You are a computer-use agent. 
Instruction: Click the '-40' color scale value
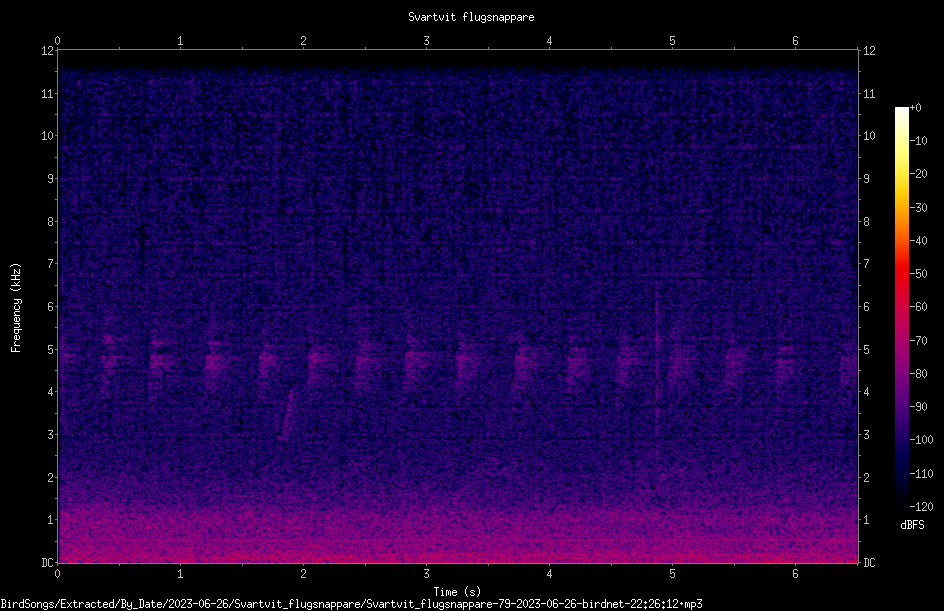pos(918,241)
